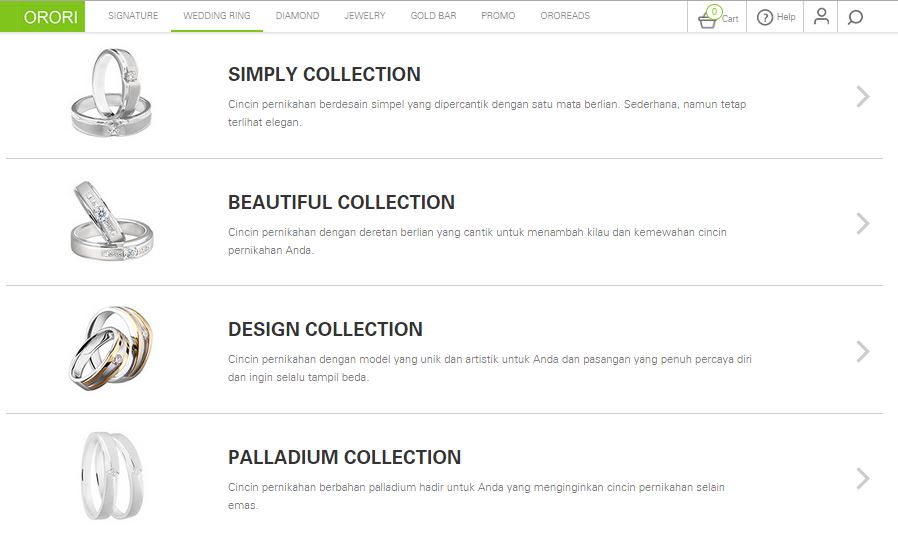Open the Design Collection heading
The height and width of the screenshot is (539, 898).
[x=325, y=329]
